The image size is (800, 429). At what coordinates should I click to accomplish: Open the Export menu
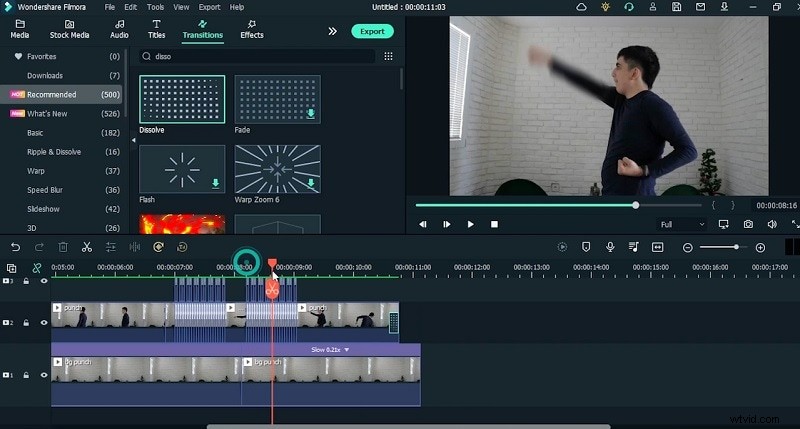pyautogui.click(x=210, y=7)
